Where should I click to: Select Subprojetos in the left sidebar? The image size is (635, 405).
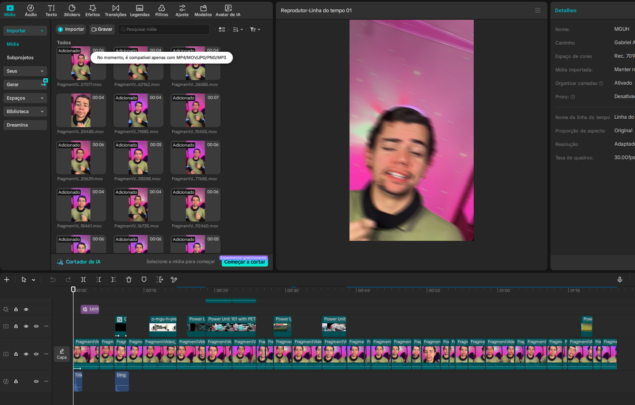click(20, 58)
